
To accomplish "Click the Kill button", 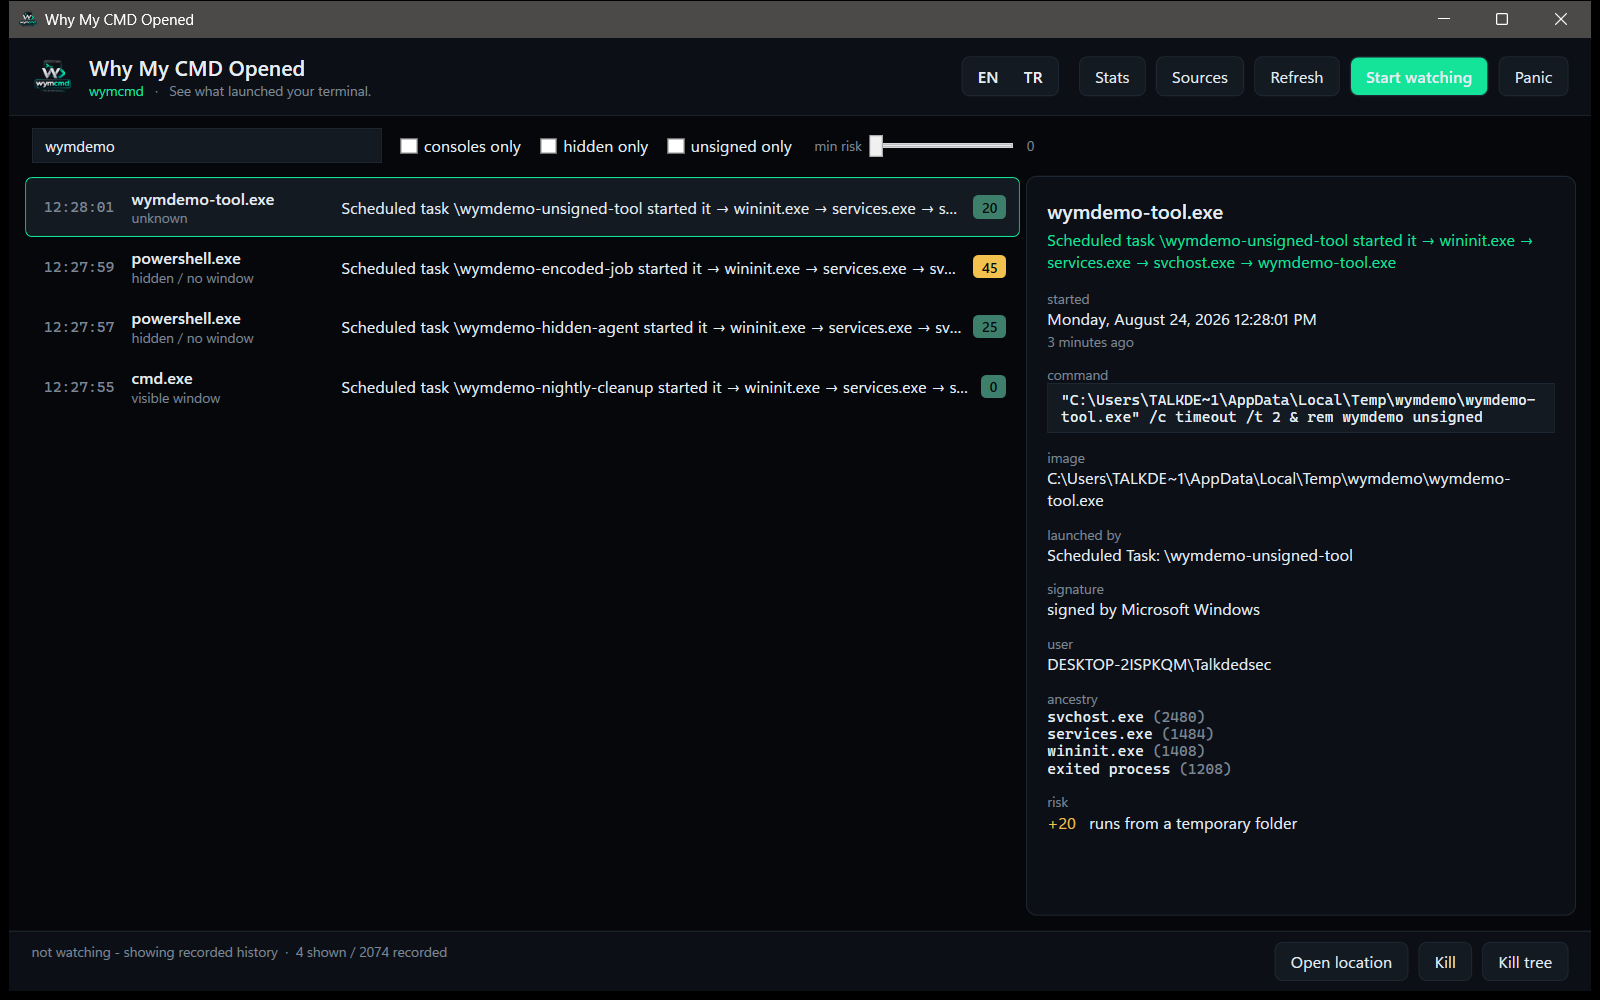I will click(1445, 962).
